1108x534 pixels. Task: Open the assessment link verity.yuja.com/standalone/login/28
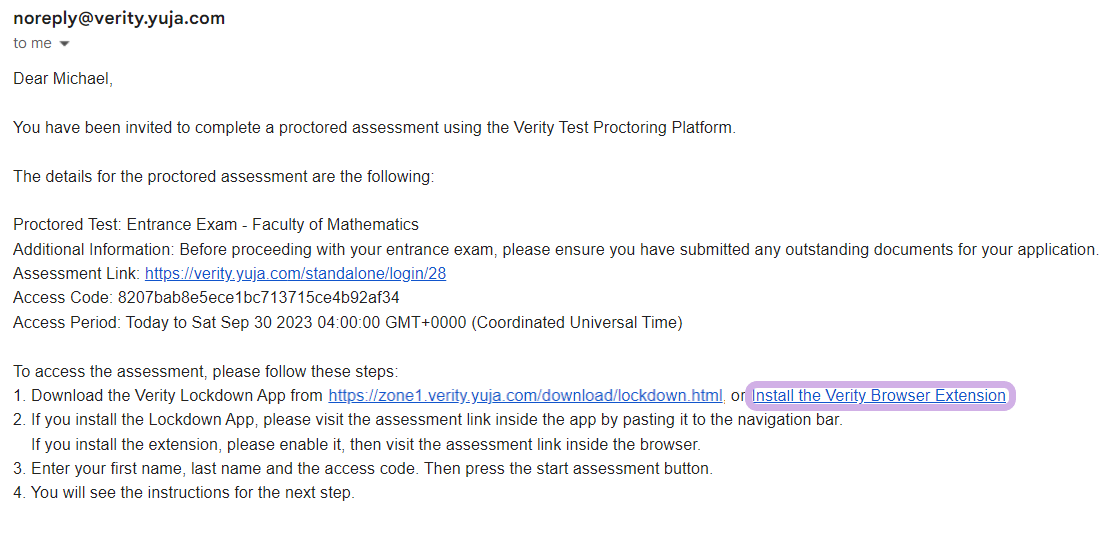[x=295, y=273]
